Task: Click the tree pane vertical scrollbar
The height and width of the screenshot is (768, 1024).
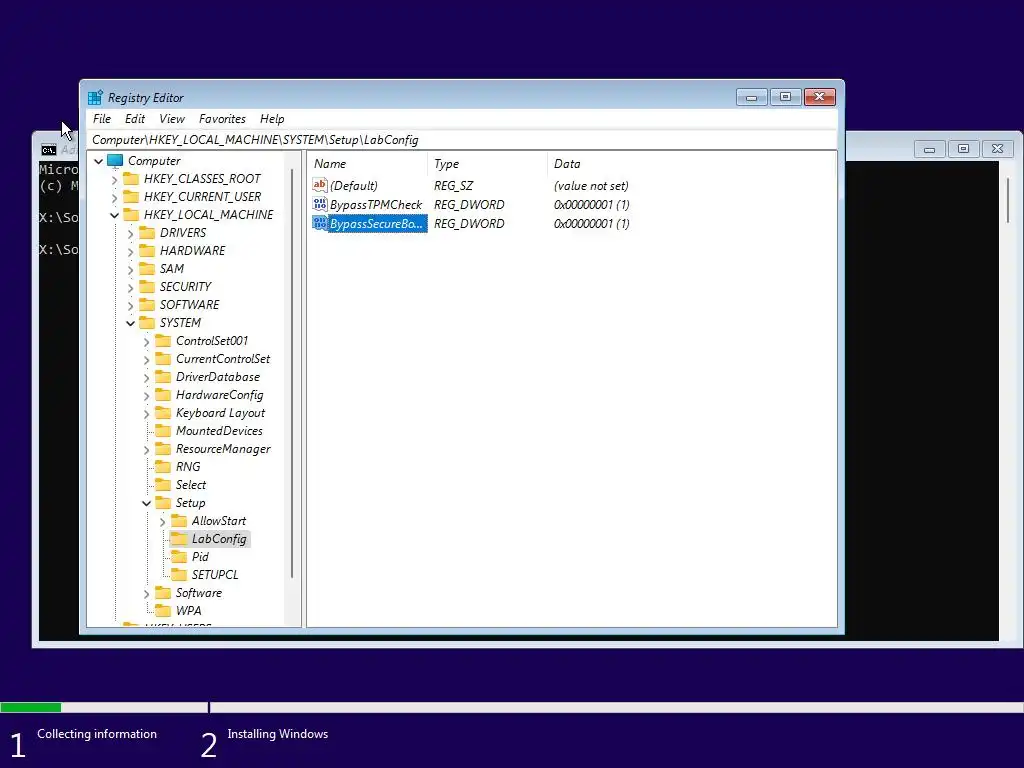Action: click(x=292, y=372)
